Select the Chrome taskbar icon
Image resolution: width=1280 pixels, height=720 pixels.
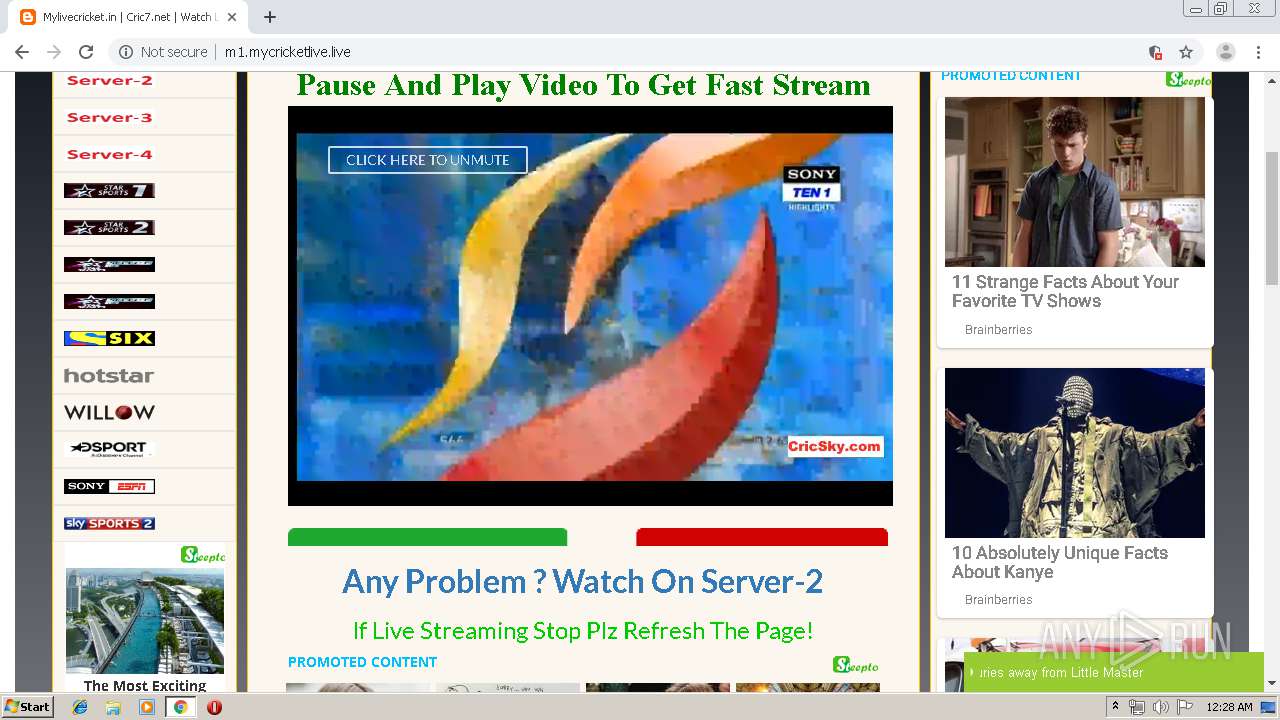coord(180,706)
